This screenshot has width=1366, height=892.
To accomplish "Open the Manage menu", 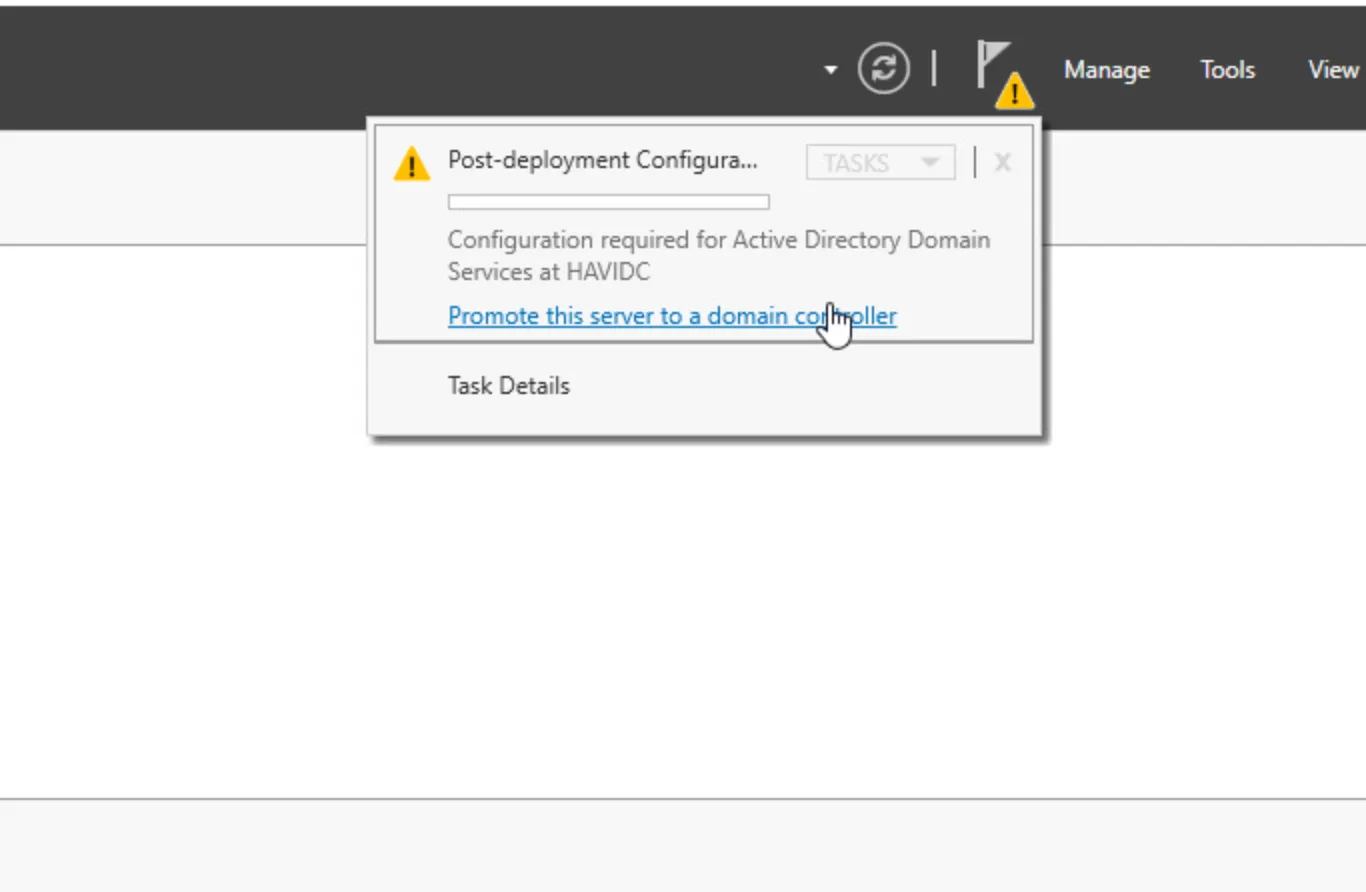I will coord(1106,69).
